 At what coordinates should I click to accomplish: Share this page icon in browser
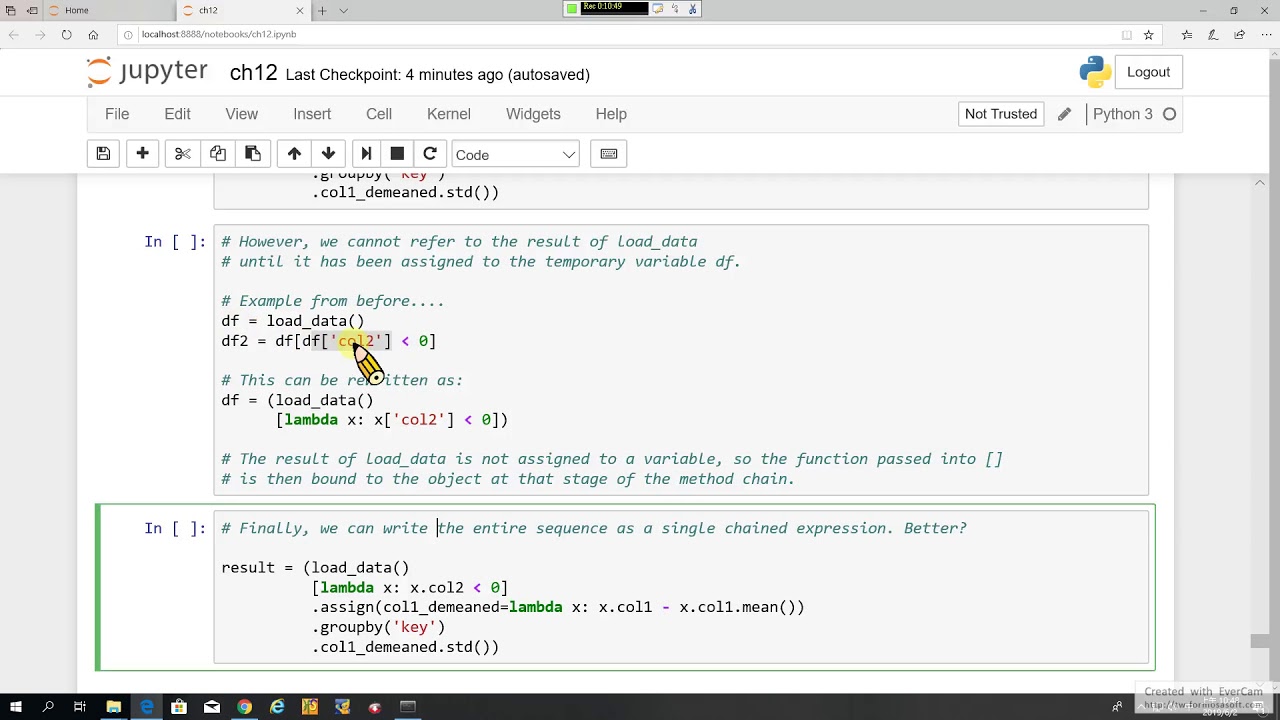pyautogui.click(x=1239, y=34)
